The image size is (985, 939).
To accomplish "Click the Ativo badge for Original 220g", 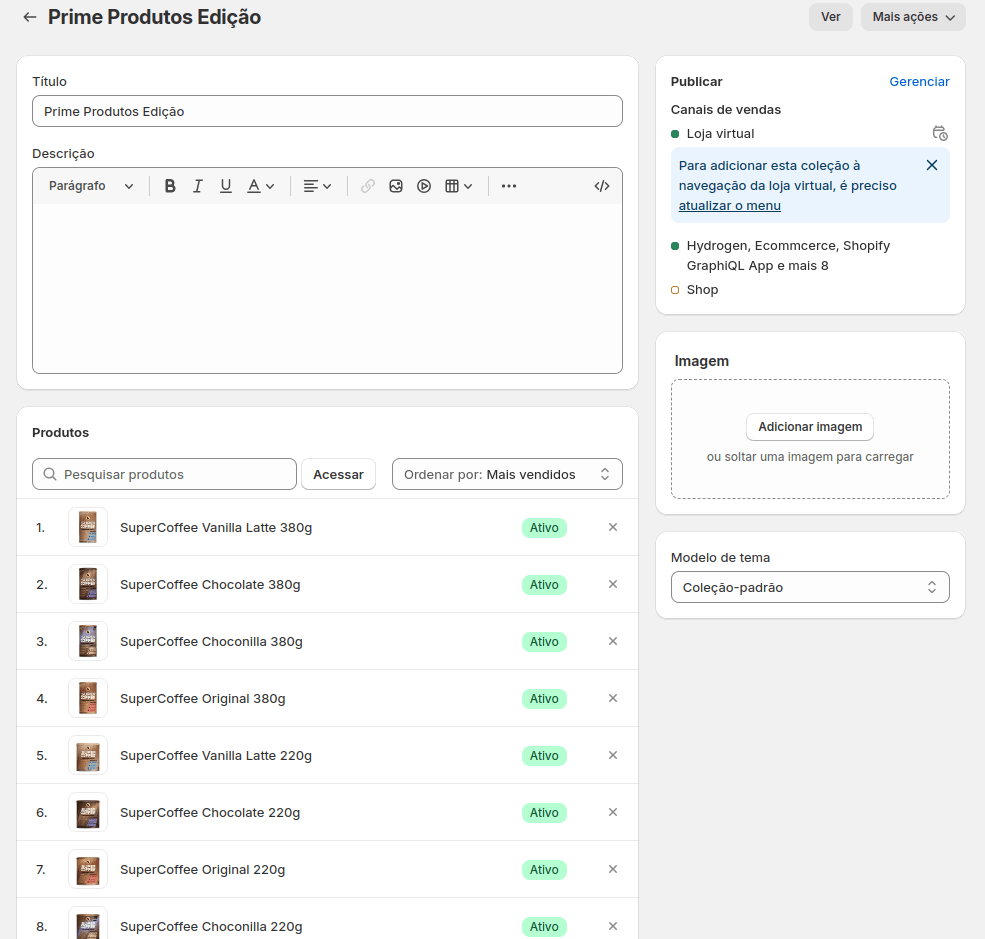I will [x=544, y=870].
